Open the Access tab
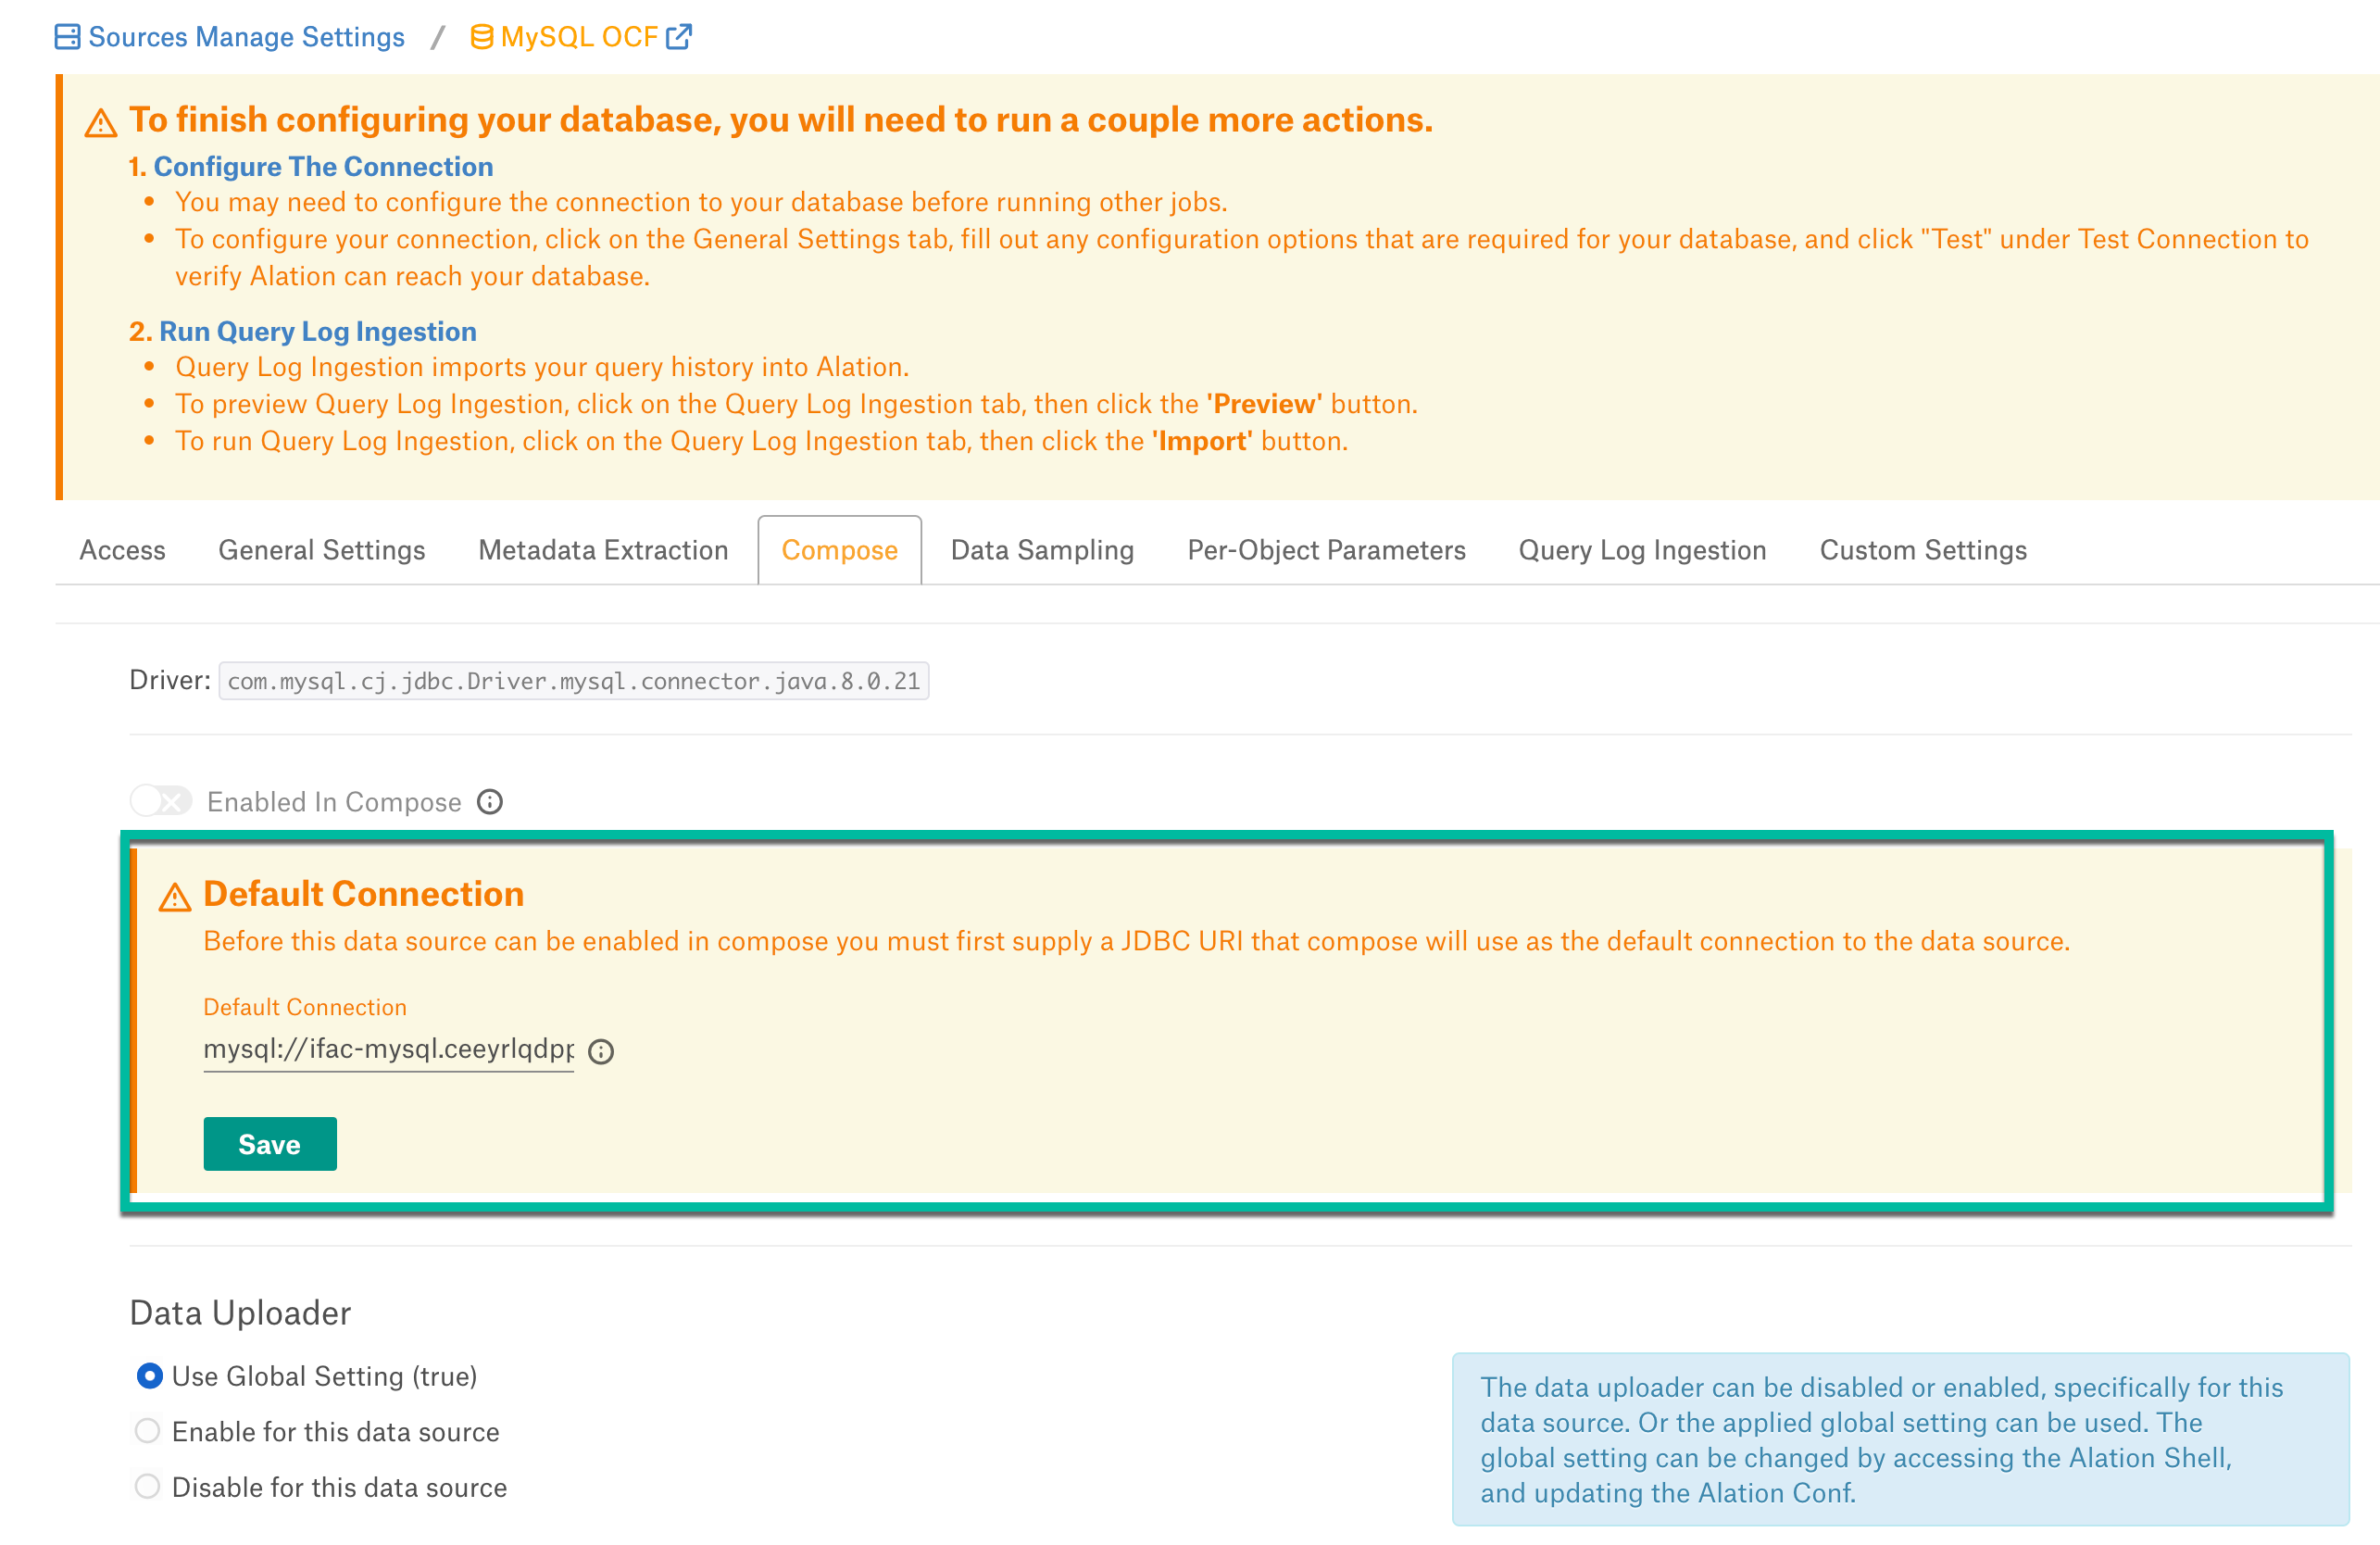The image size is (2380, 1545). click(122, 550)
